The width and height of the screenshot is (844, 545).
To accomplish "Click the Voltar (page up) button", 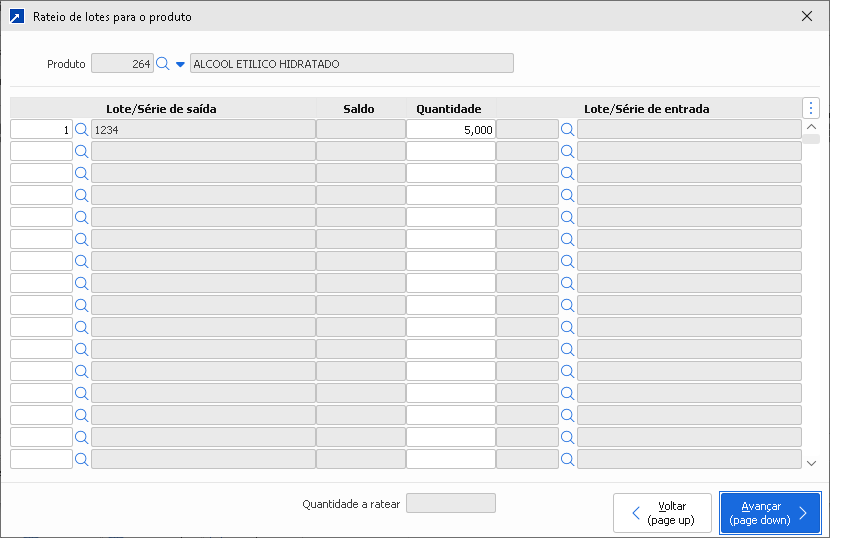I will coord(662,513).
